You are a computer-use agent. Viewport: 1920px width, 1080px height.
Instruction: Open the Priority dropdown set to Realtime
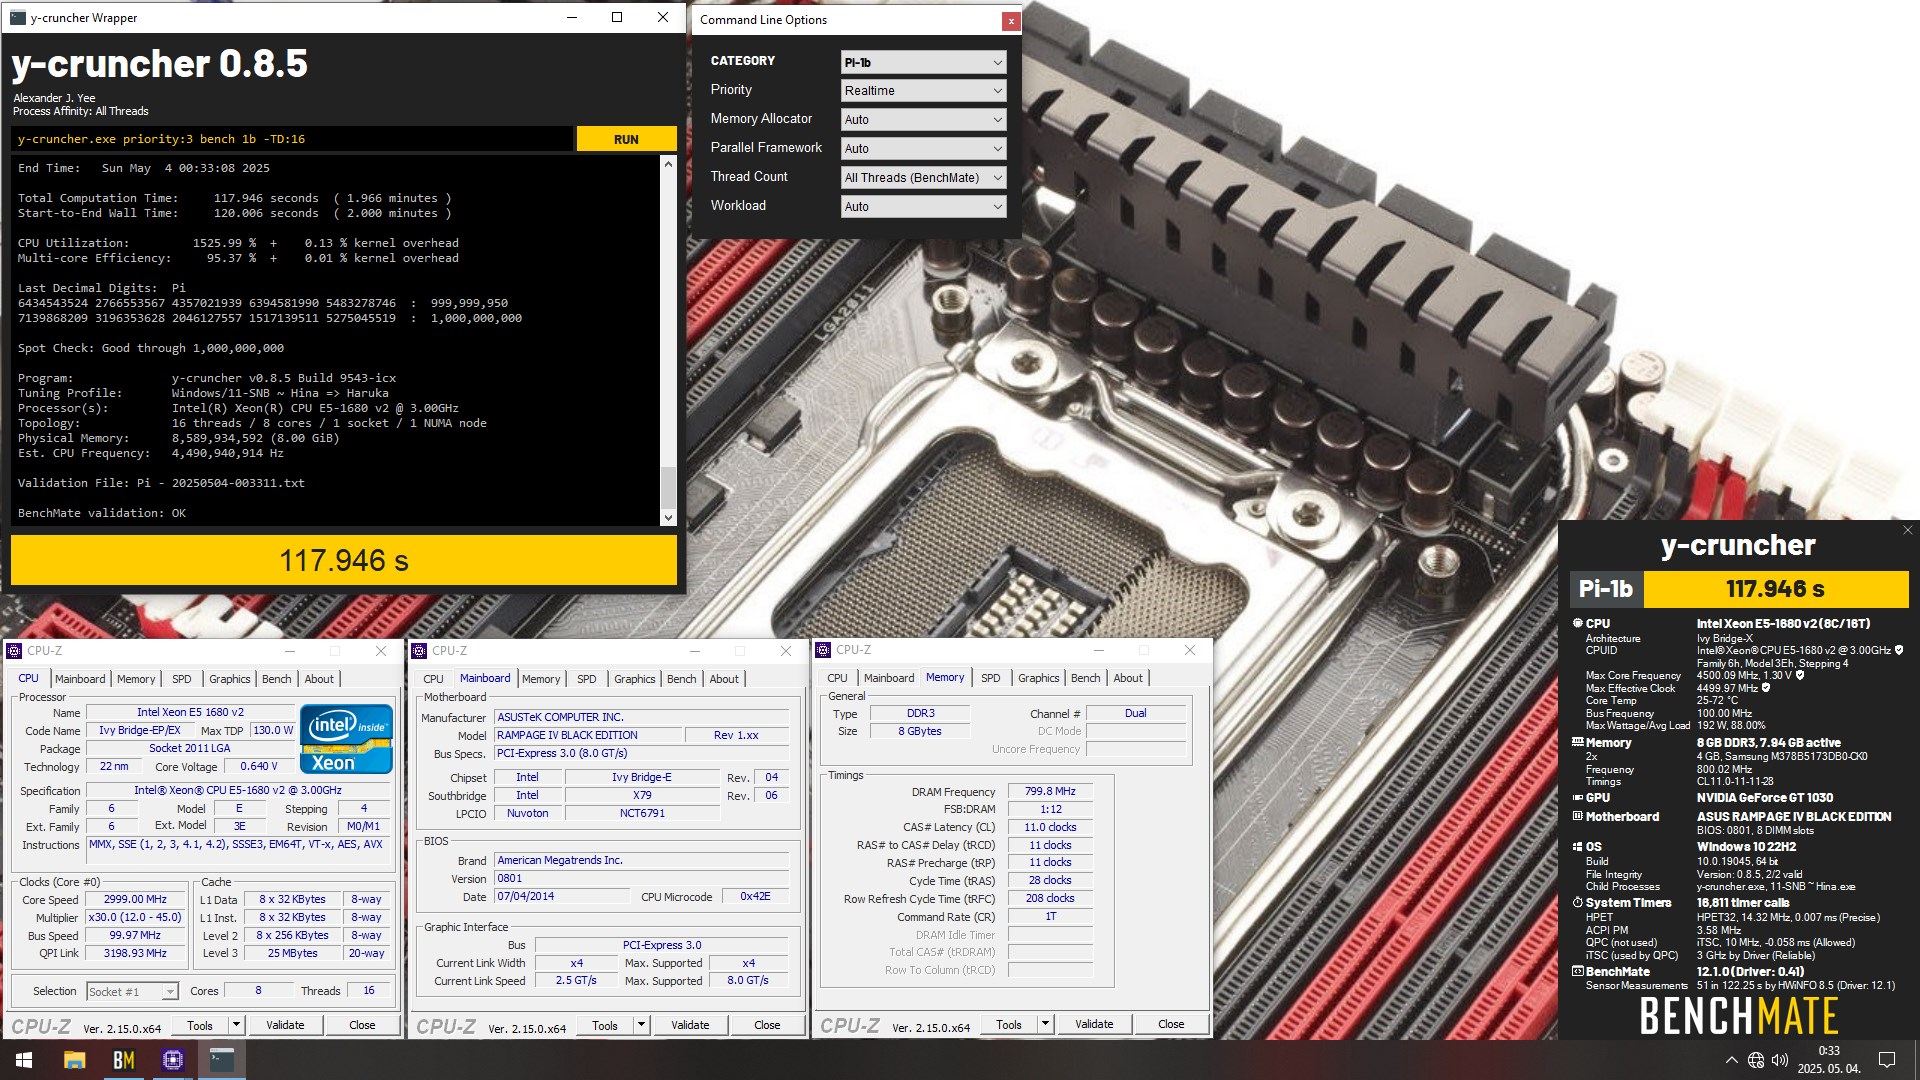[923, 91]
